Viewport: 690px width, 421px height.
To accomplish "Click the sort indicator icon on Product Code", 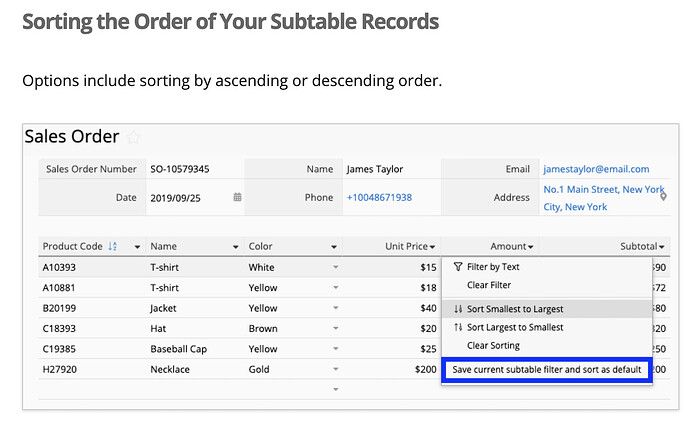I will point(113,246).
